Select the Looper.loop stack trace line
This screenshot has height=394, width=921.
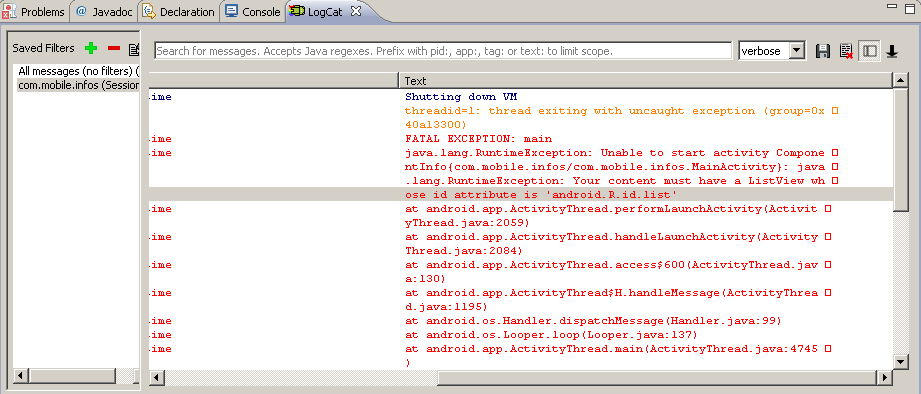pos(552,335)
